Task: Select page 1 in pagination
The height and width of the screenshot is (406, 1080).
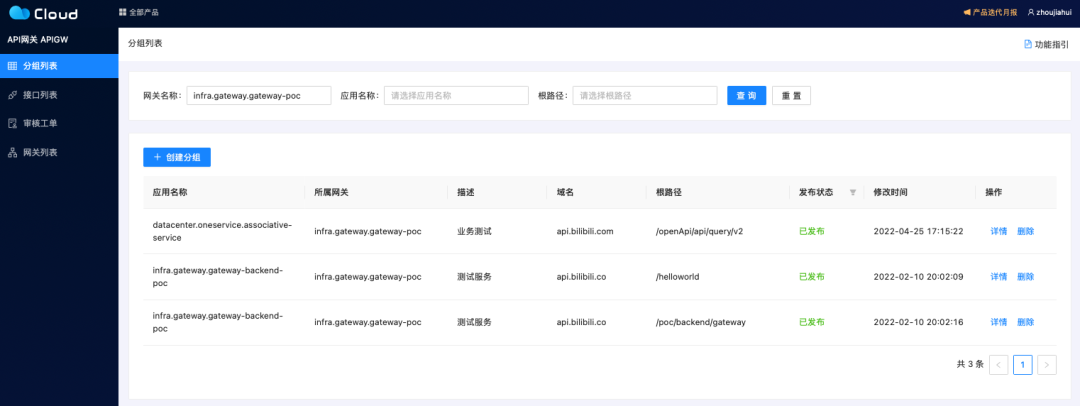Action: [x=1023, y=365]
